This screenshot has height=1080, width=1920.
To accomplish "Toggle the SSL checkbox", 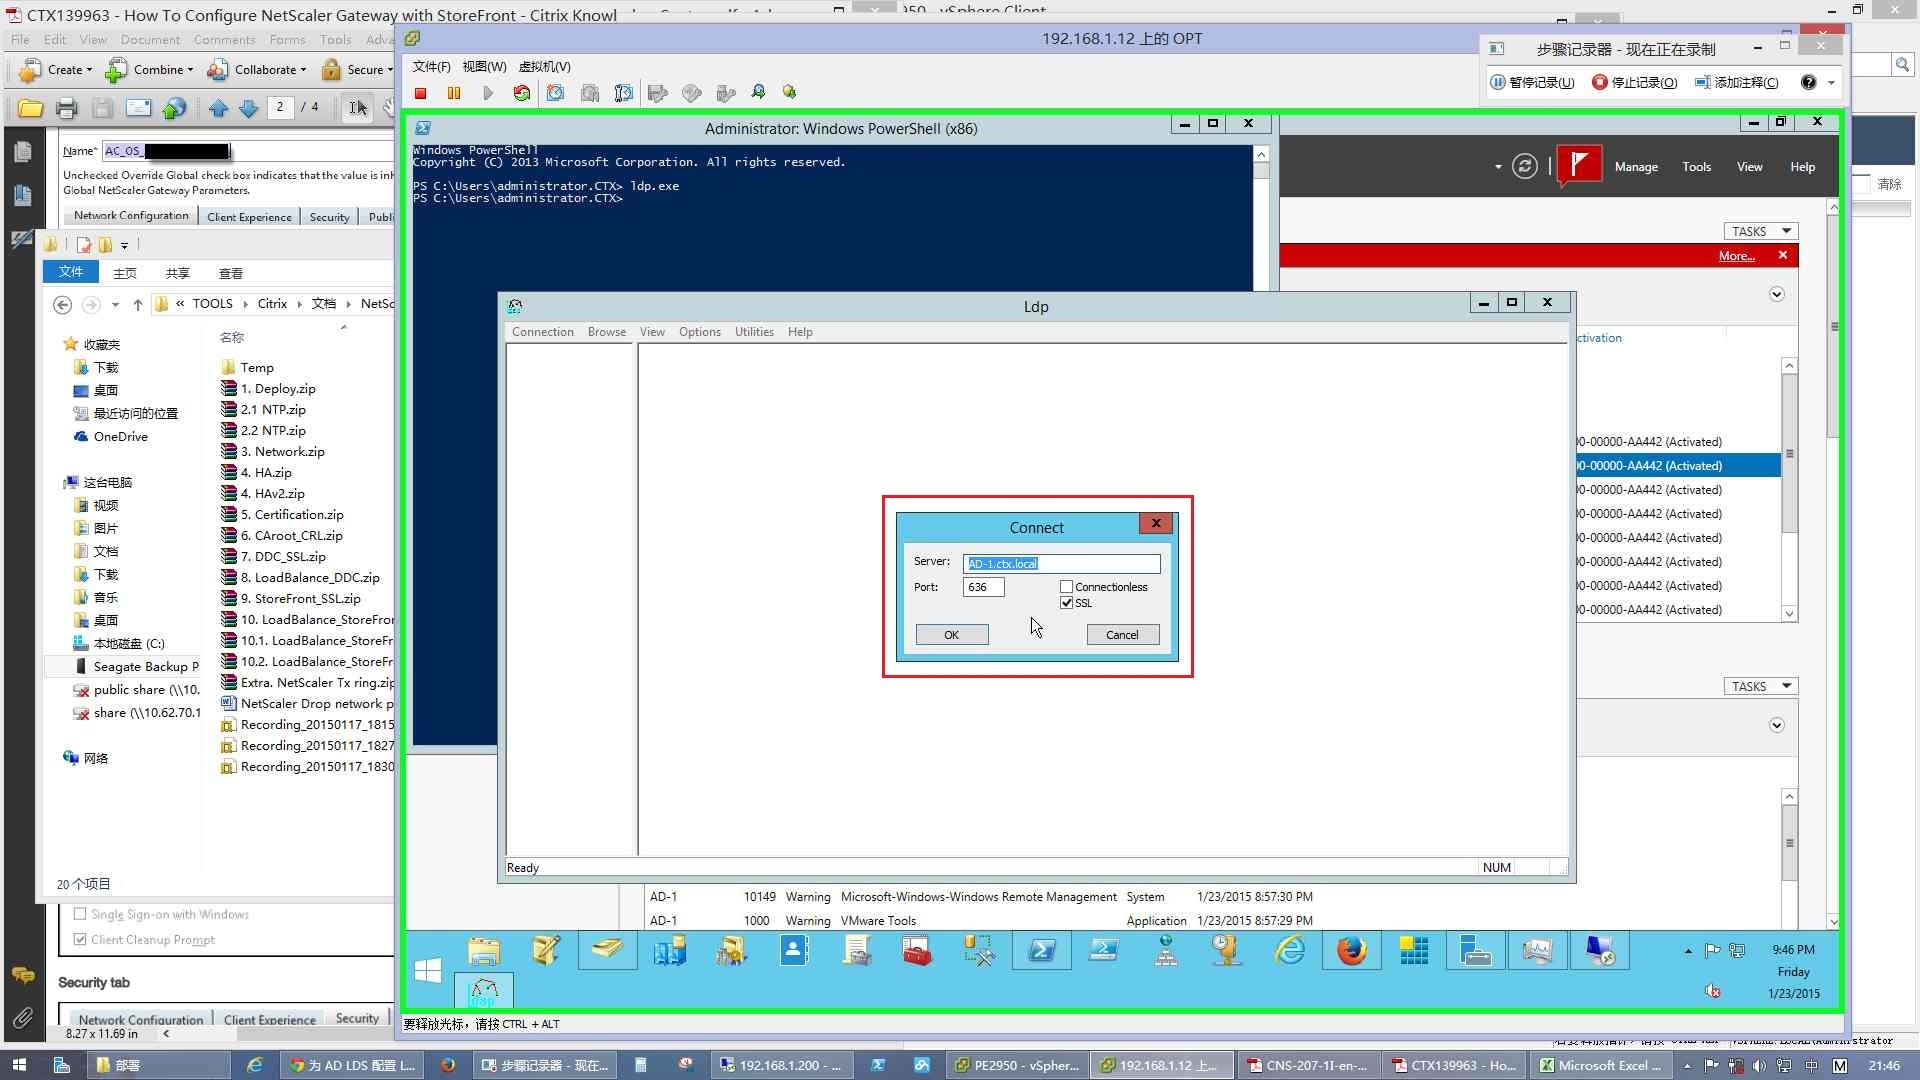I will coord(1066,603).
